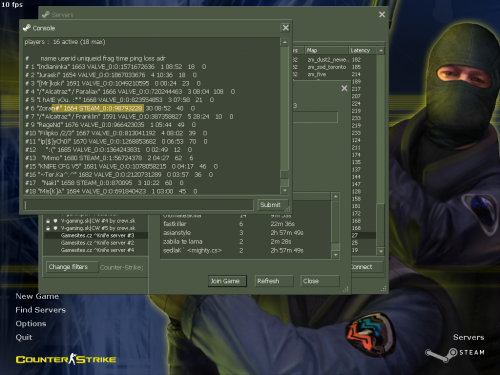This screenshot has width=500, height=375.
Task: Focus the console command input field
Action: (x=138, y=205)
